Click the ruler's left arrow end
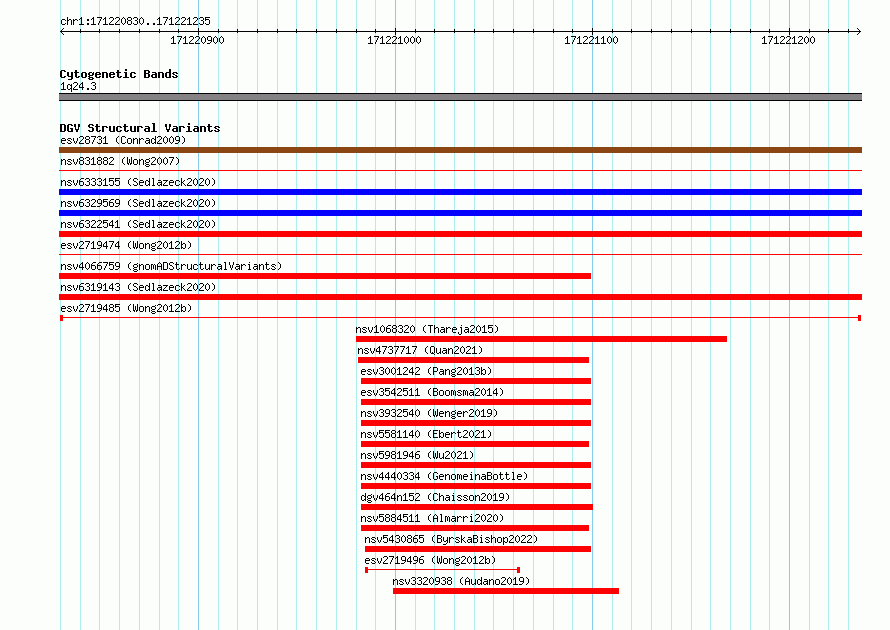The width and height of the screenshot is (890, 630). tap(62, 31)
